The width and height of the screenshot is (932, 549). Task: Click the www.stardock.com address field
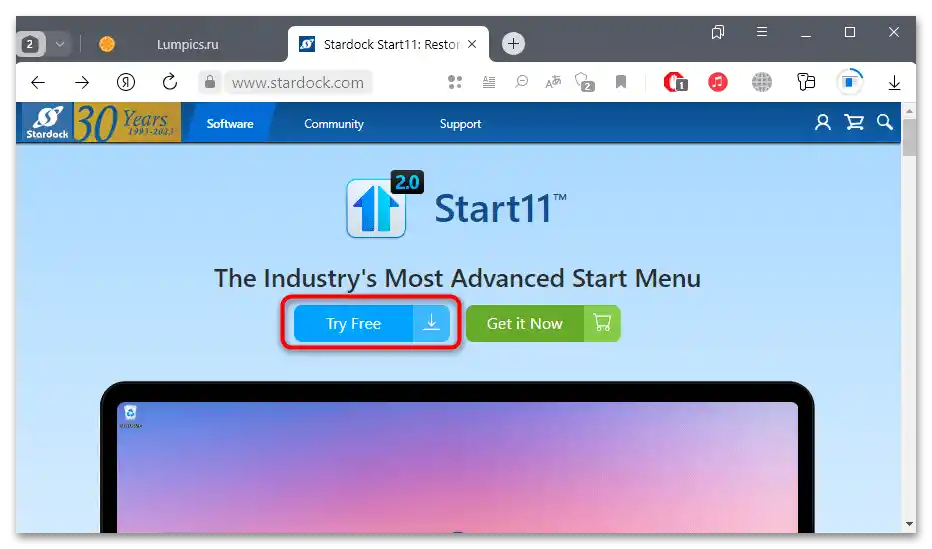pos(298,83)
